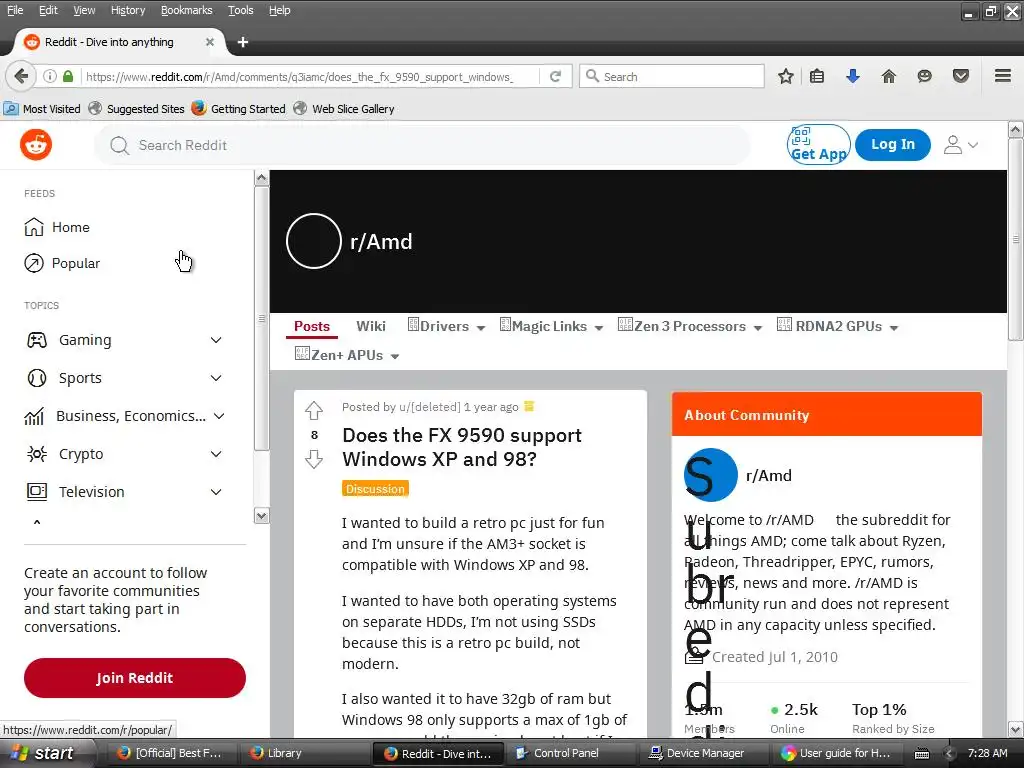Click the Gaming controller icon
The height and width of the screenshot is (768, 1024).
pyautogui.click(x=37, y=340)
